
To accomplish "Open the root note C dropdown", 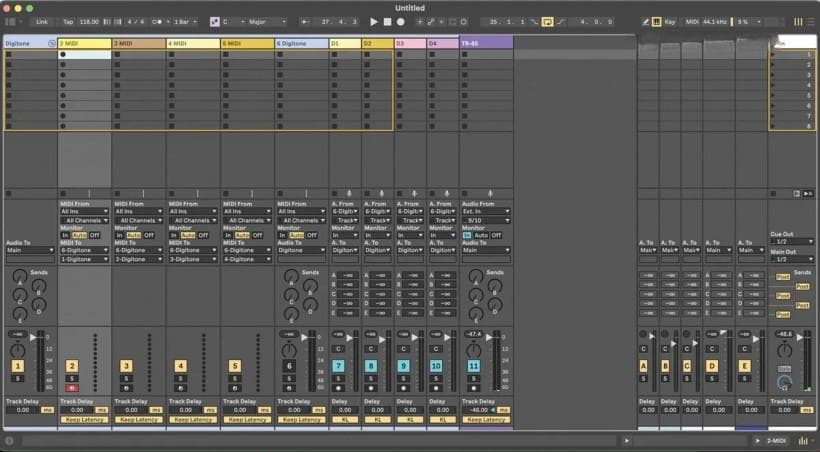I will [233, 22].
